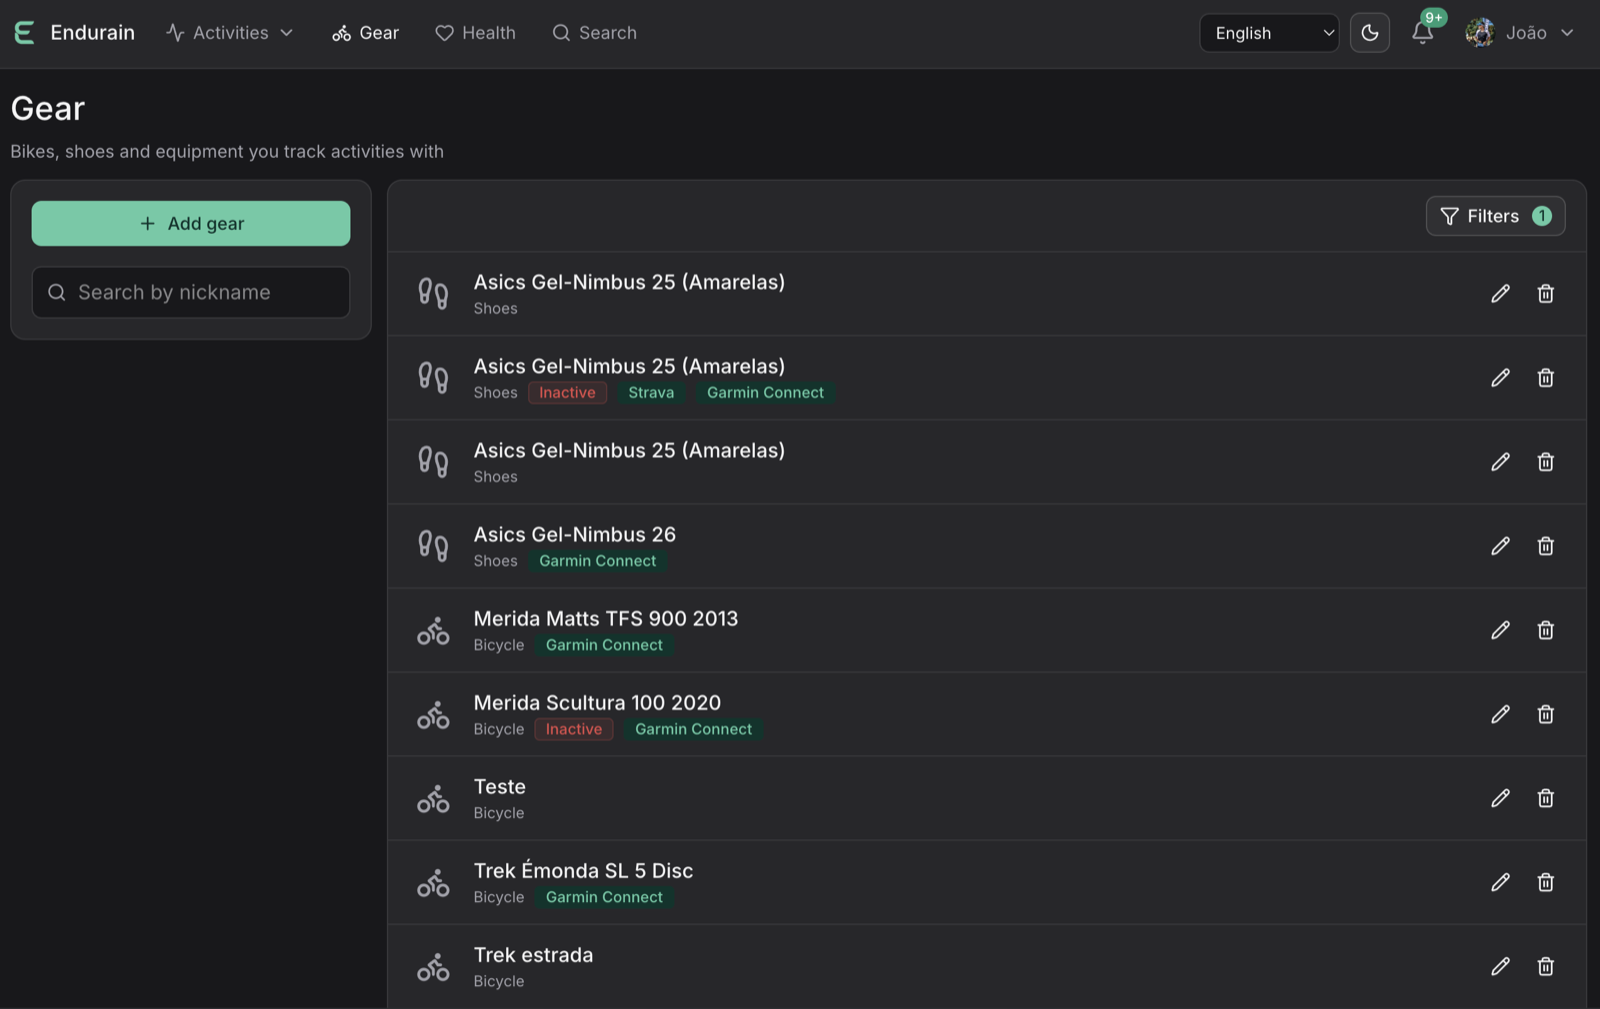Open the Health navigation item
The width and height of the screenshot is (1600, 1009).
coord(475,33)
